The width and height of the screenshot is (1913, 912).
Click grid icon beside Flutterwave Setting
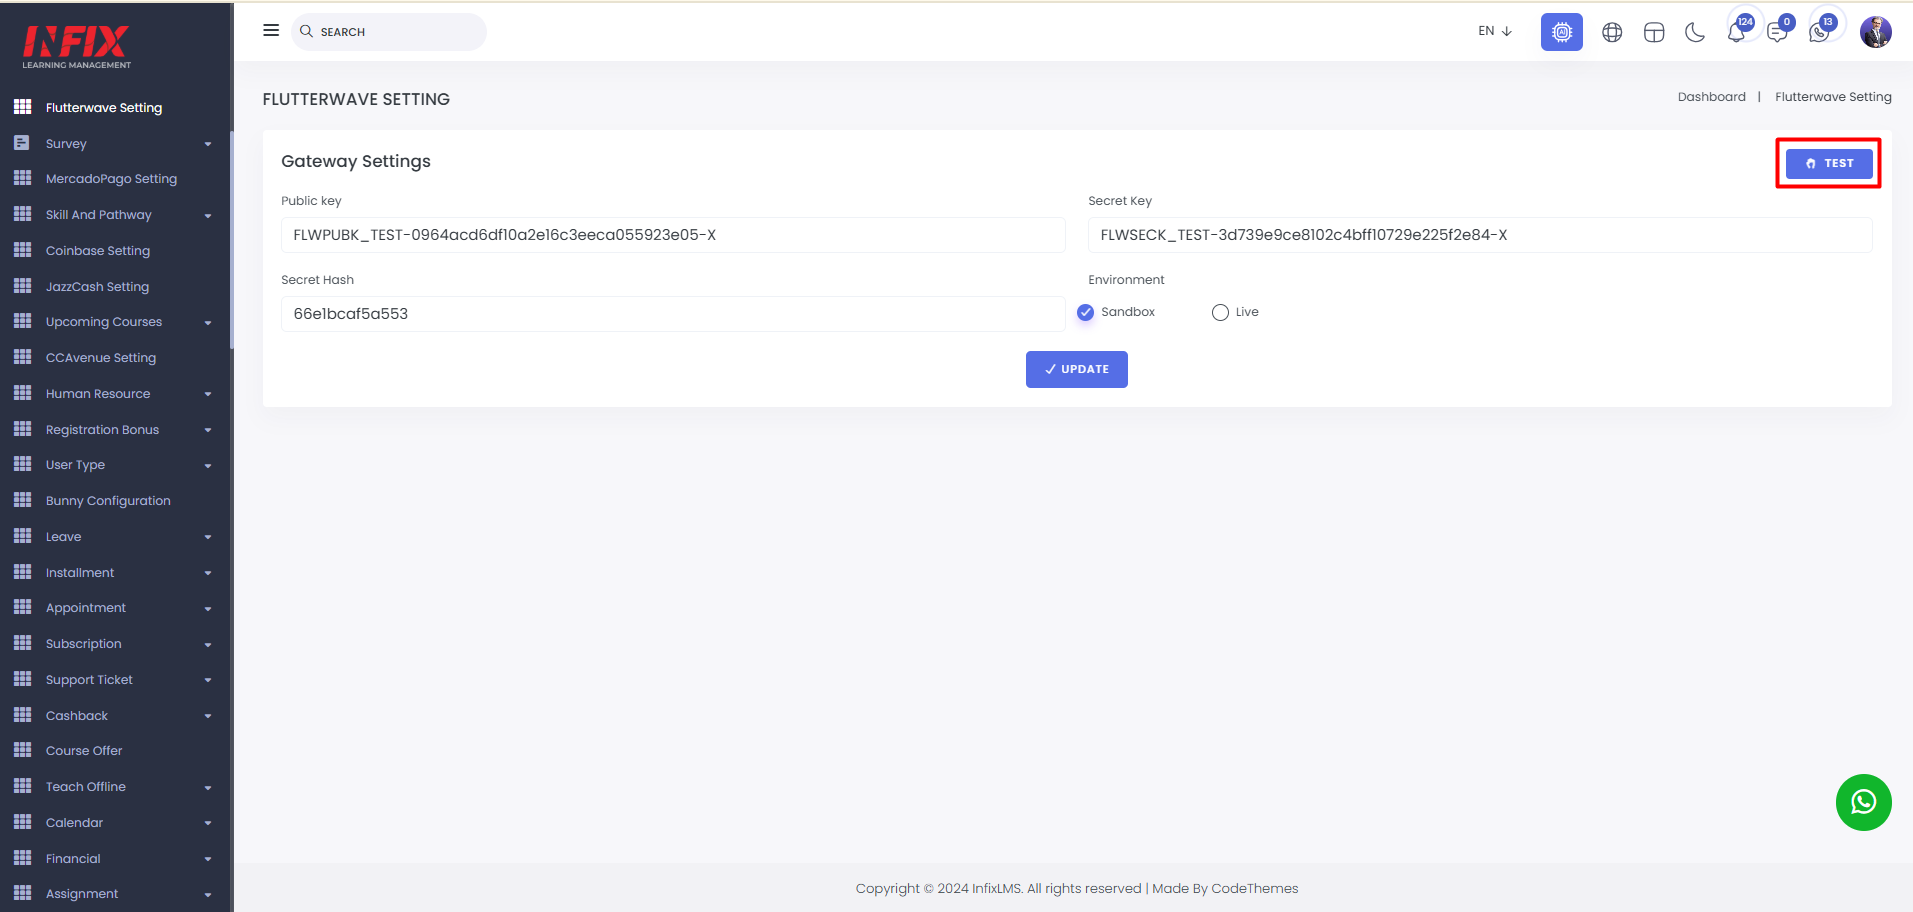tap(23, 107)
